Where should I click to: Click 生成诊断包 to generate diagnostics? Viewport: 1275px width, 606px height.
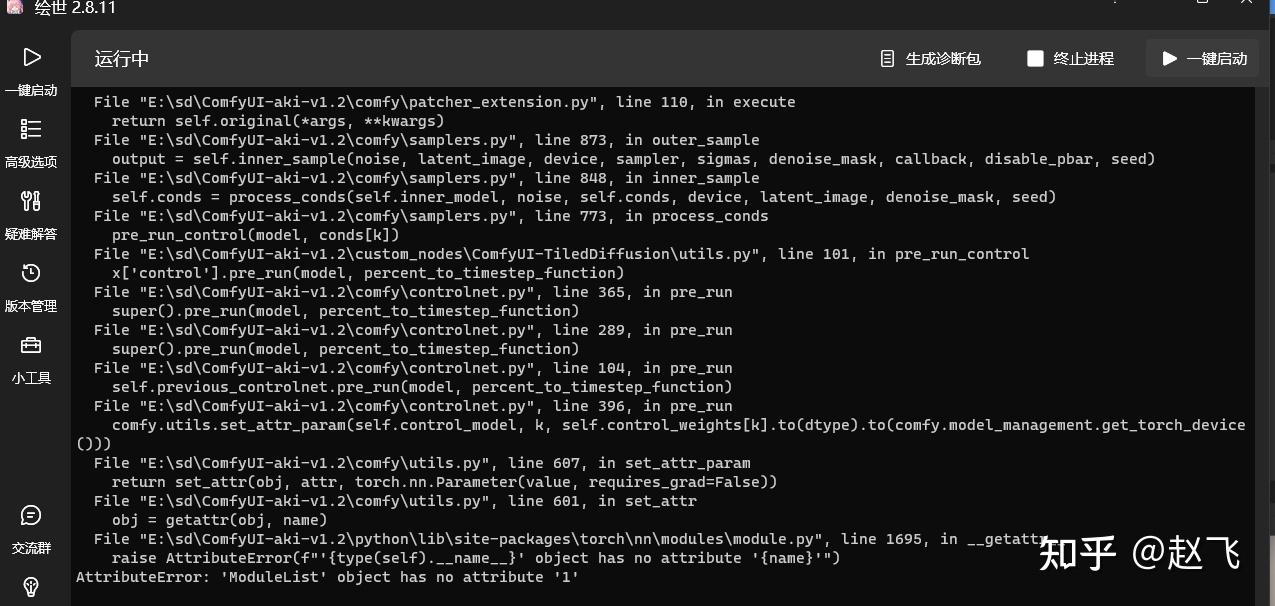point(929,59)
